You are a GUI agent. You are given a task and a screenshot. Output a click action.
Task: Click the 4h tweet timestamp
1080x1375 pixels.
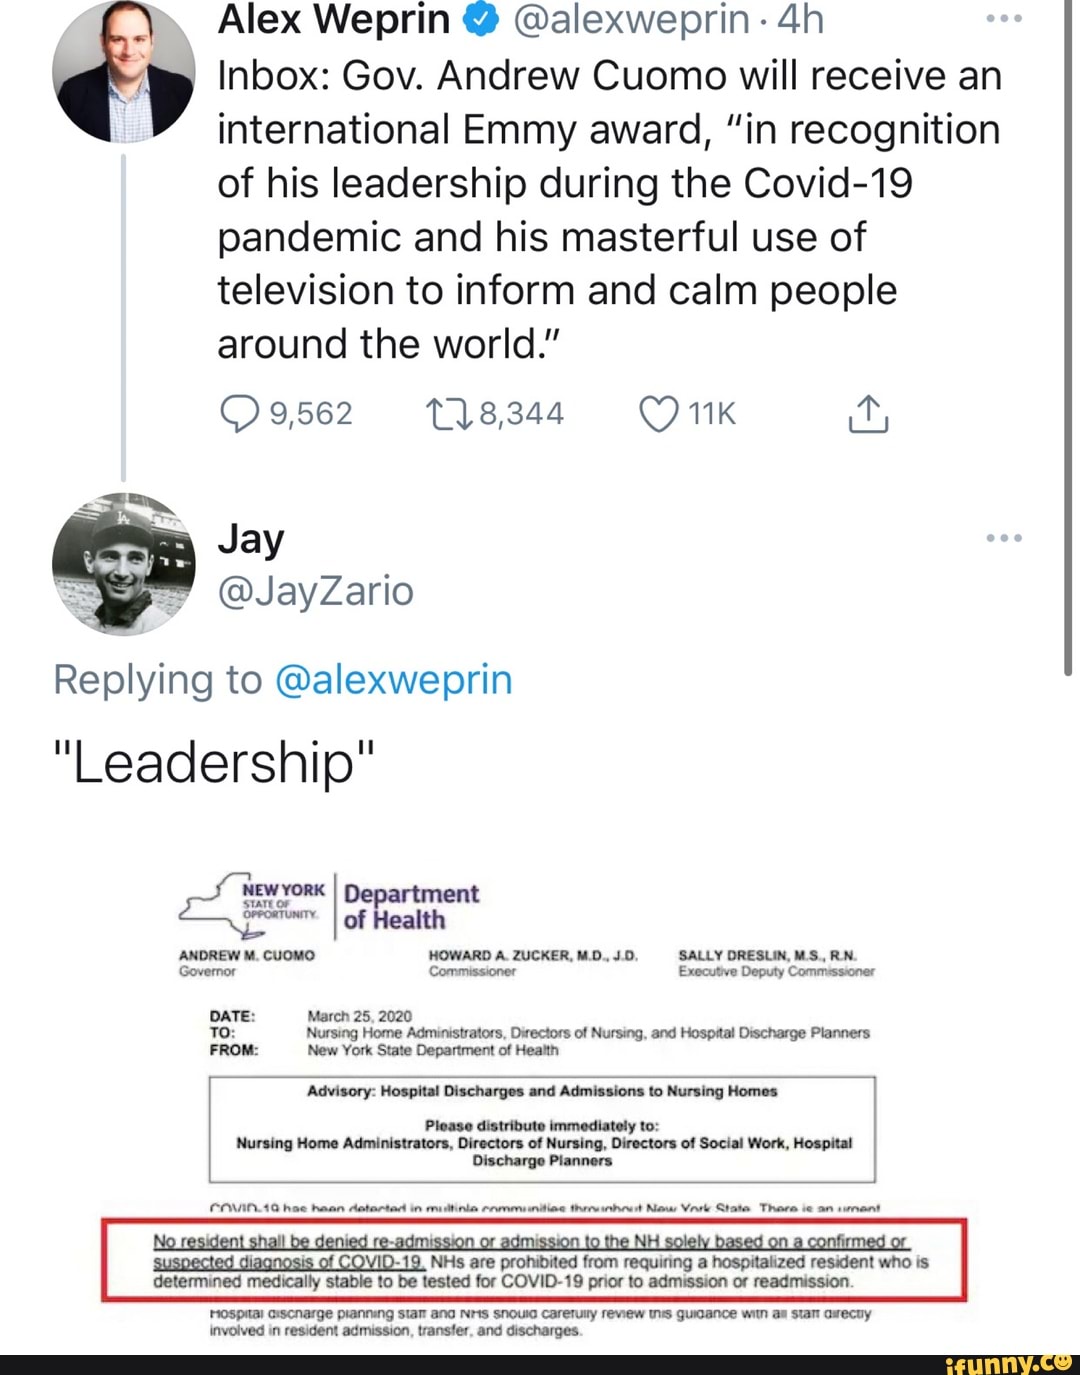800,19
